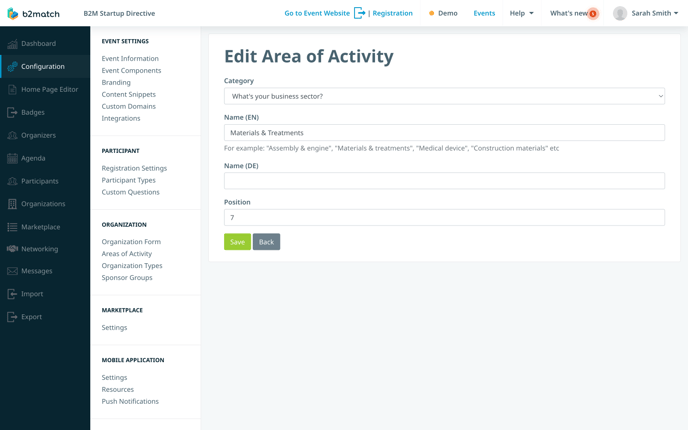The image size is (688, 430).
Task: Click the Home Page Editor document icon
Action: click(12, 90)
